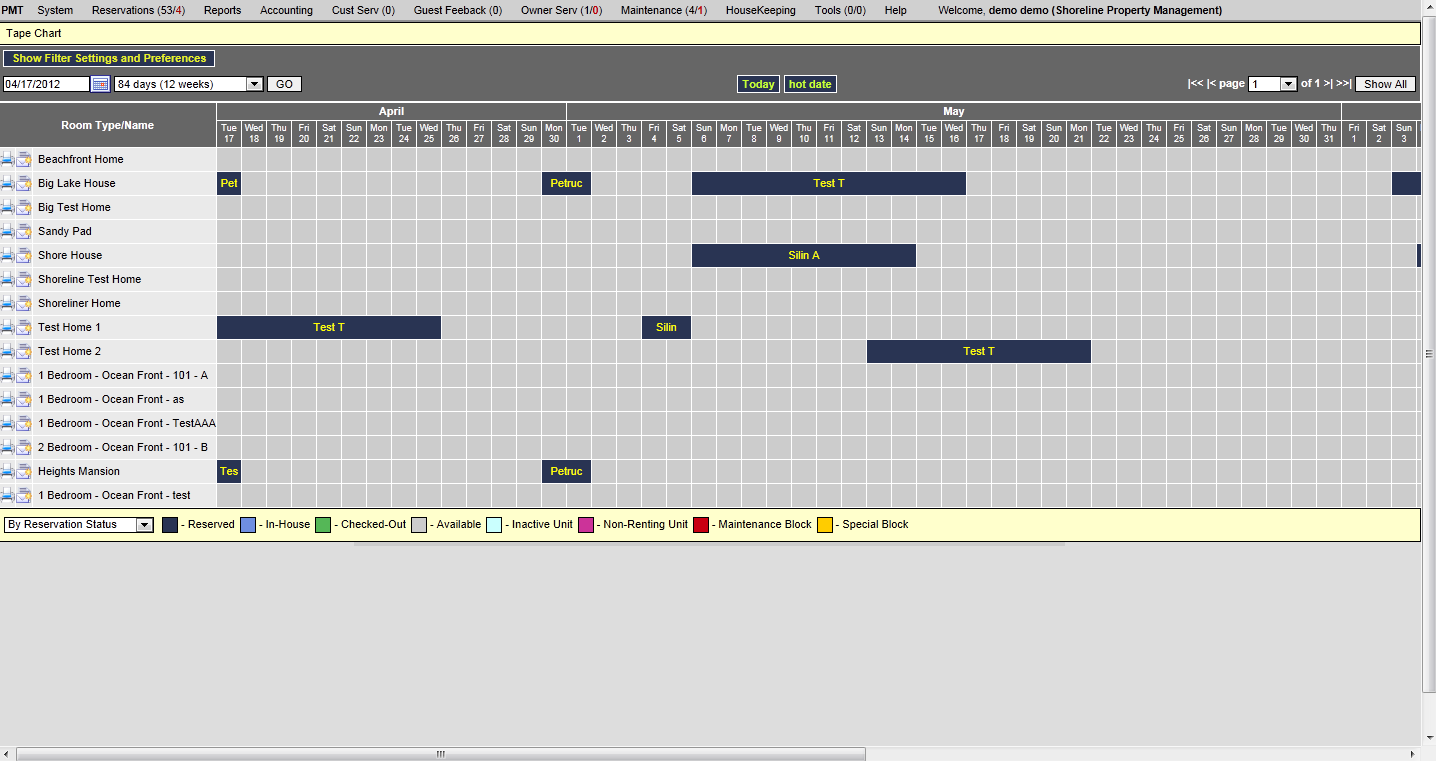Screen dimensions: 1436x761
Task: Click the print icon for Test Home 2
Action: (7, 351)
